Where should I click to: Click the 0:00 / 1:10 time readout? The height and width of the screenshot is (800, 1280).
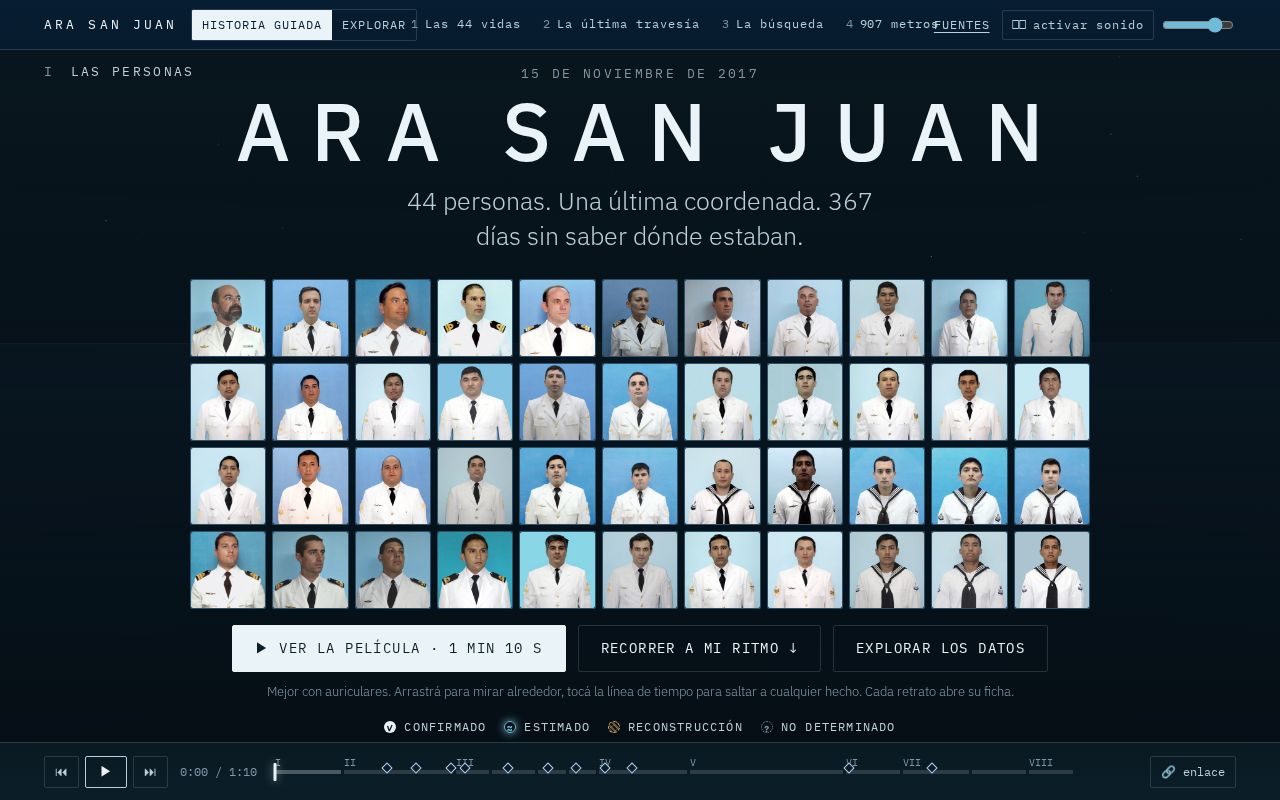[218, 772]
